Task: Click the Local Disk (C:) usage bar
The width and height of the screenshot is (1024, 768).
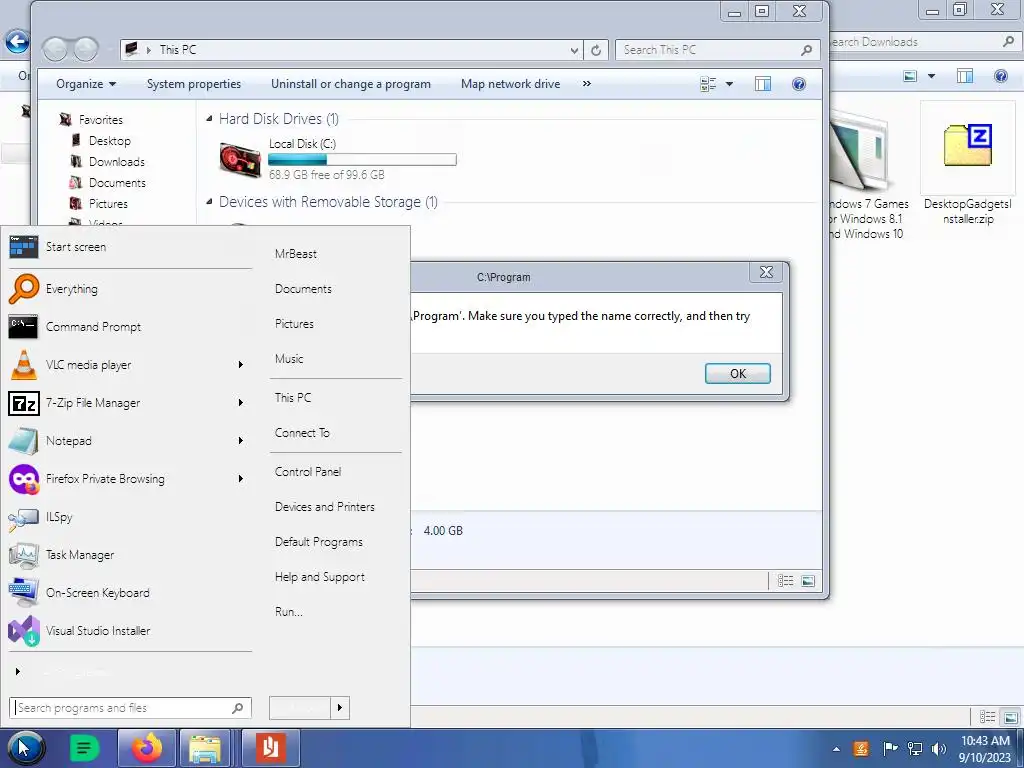Action: [x=362, y=159]
